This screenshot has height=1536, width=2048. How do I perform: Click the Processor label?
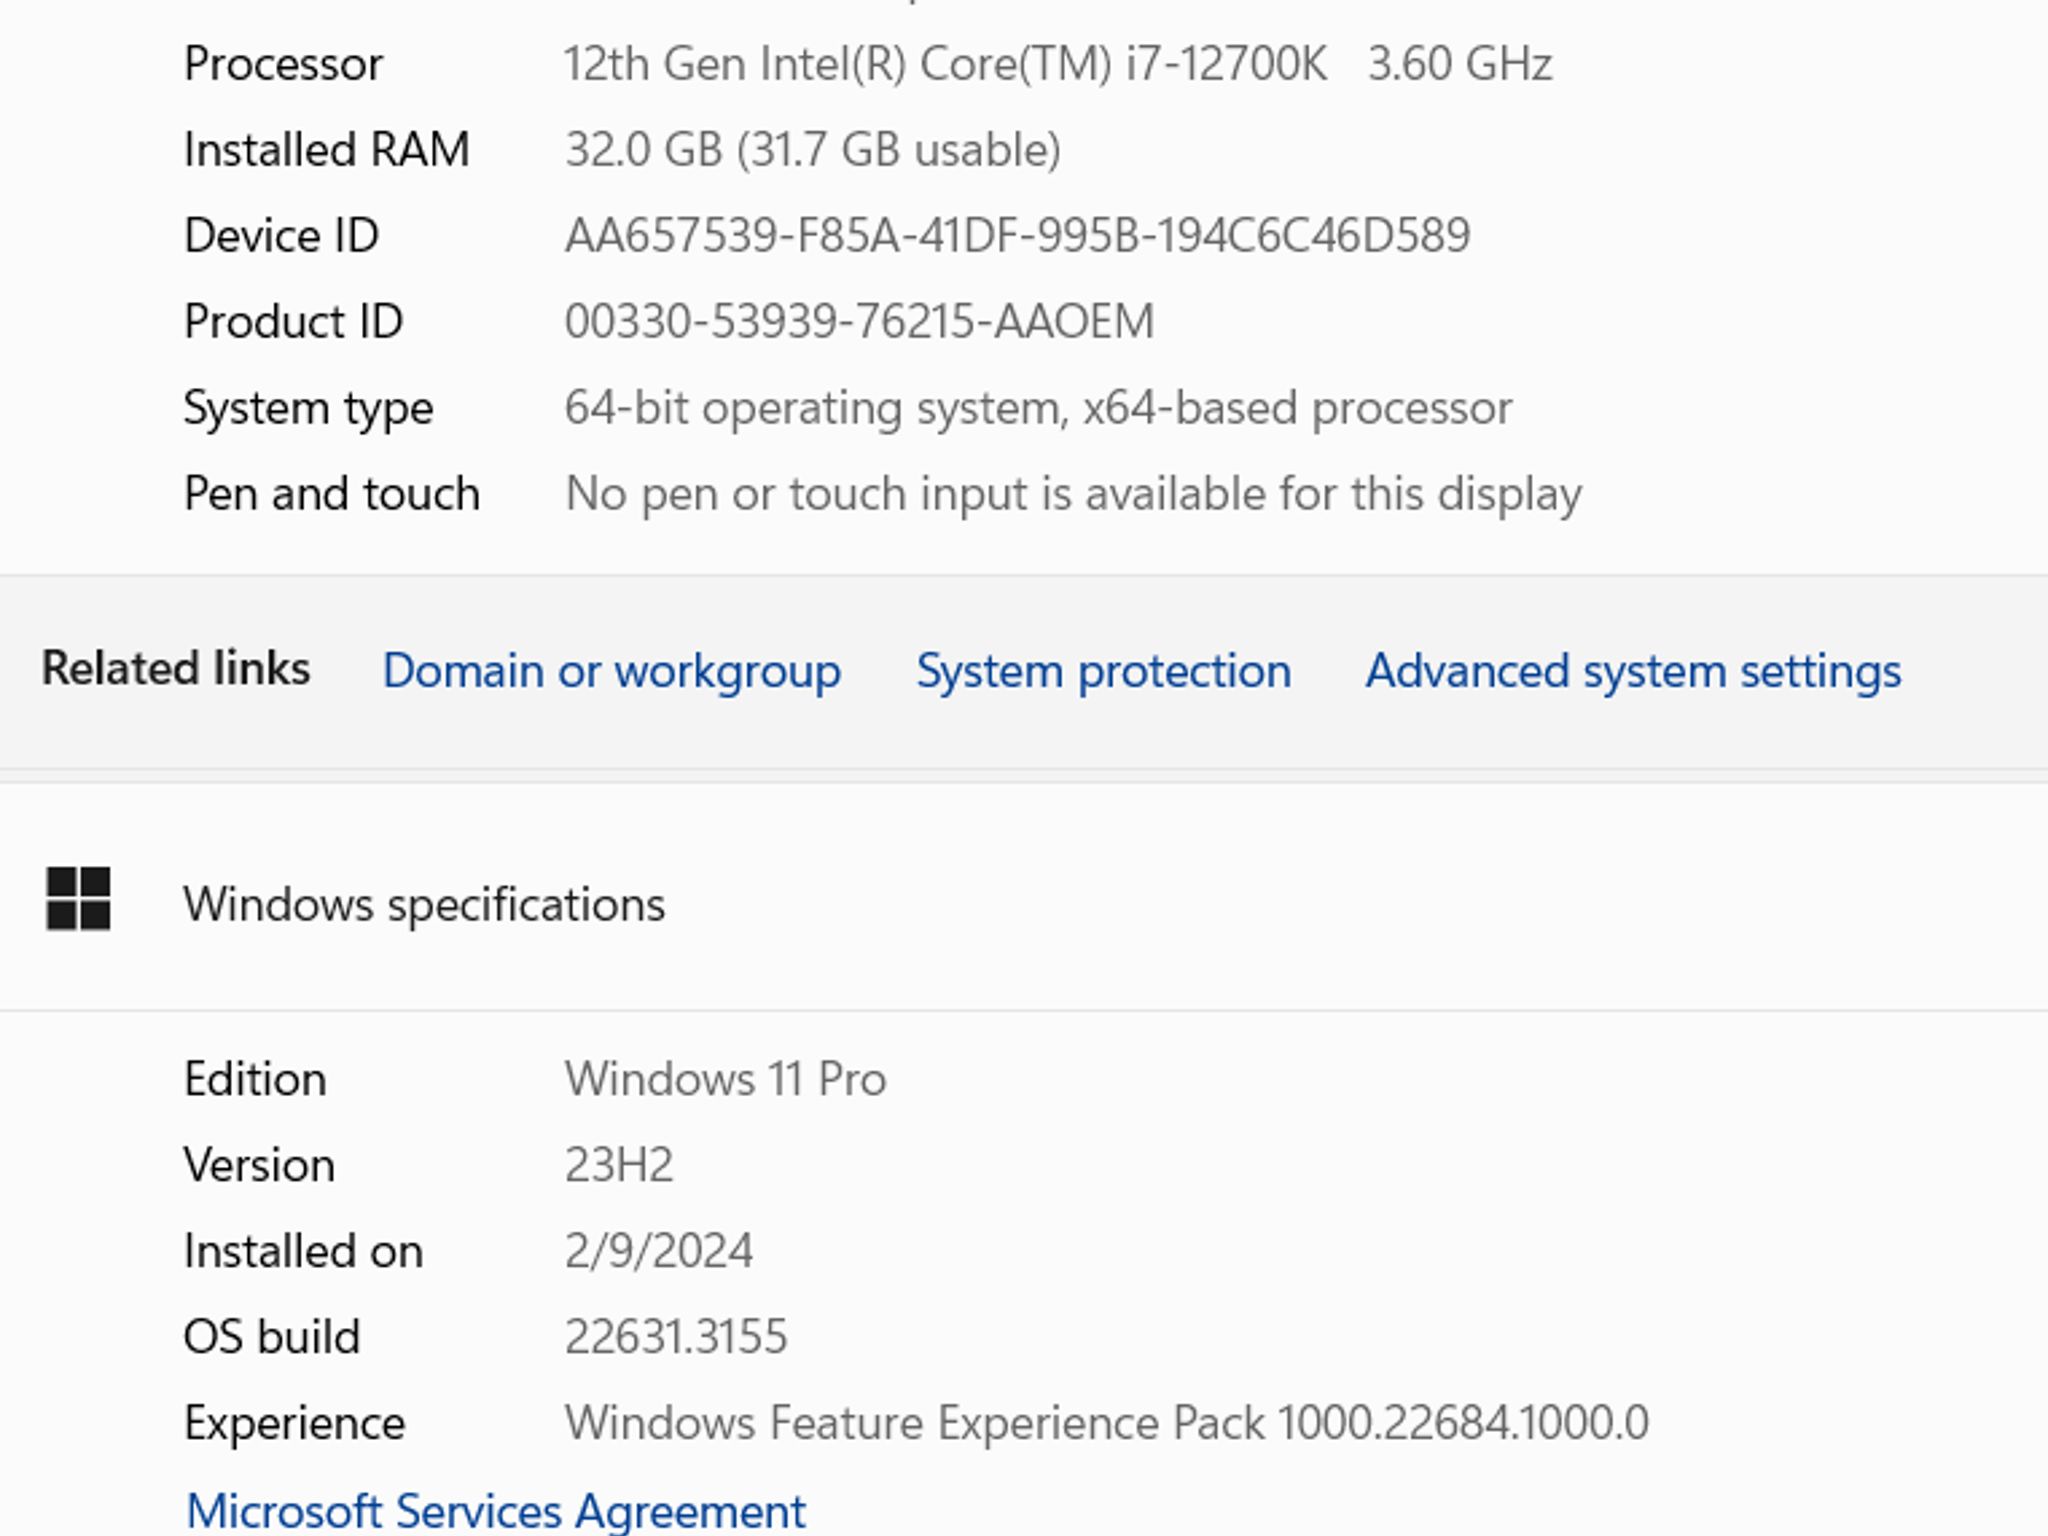(x=283, y=64)
